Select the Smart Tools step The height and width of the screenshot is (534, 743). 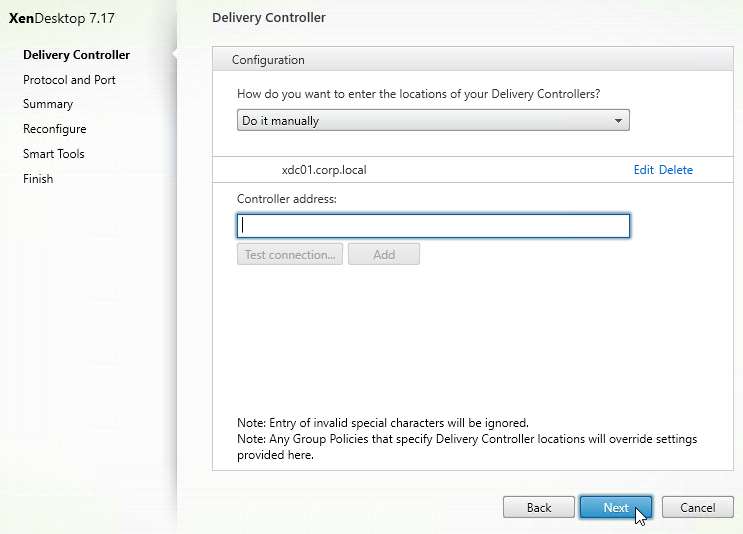[54, 154]
